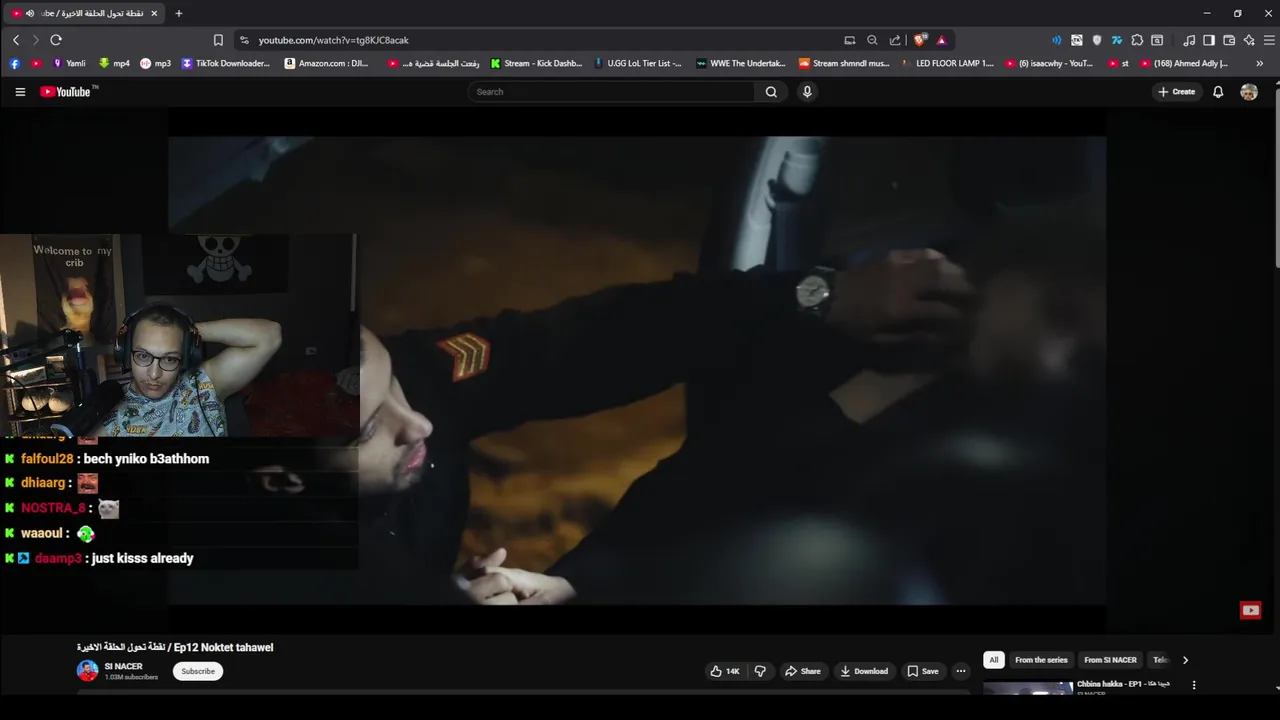Select From the series chip
Image resolution: width=1280 pixels, height=720 pixels.
coord(1041,660)
